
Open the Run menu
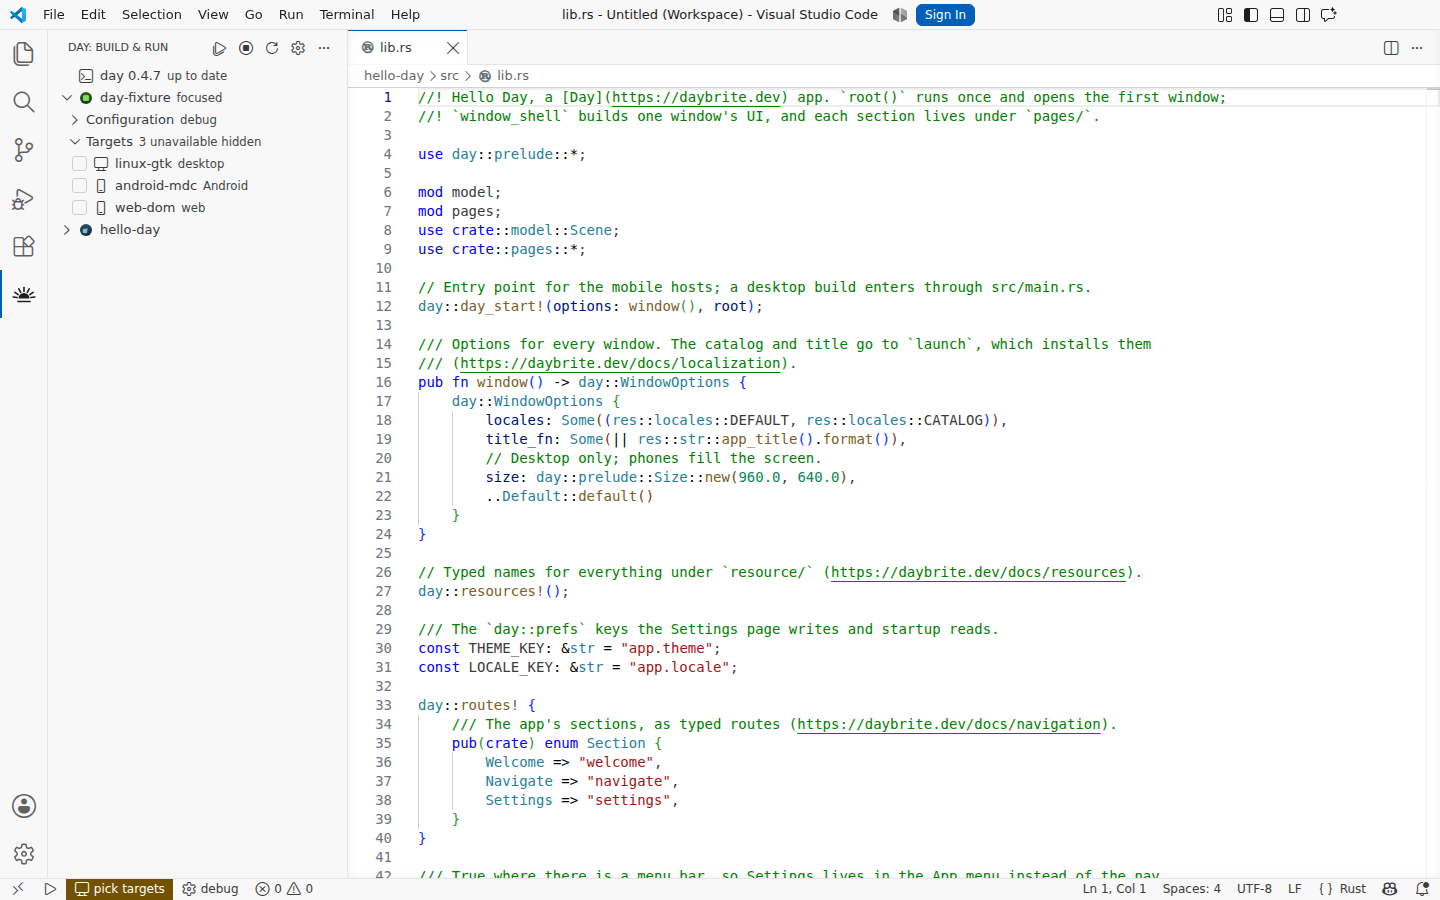click(291, 15)
